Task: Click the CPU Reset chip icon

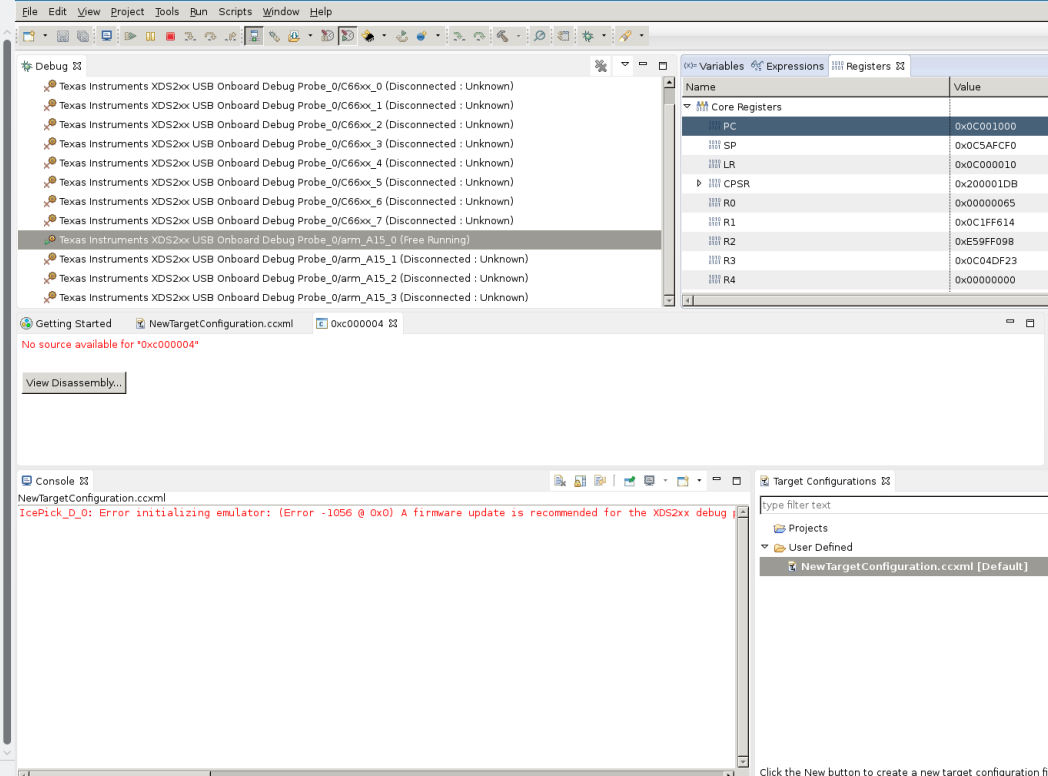Action: click(x=368, y=36)
